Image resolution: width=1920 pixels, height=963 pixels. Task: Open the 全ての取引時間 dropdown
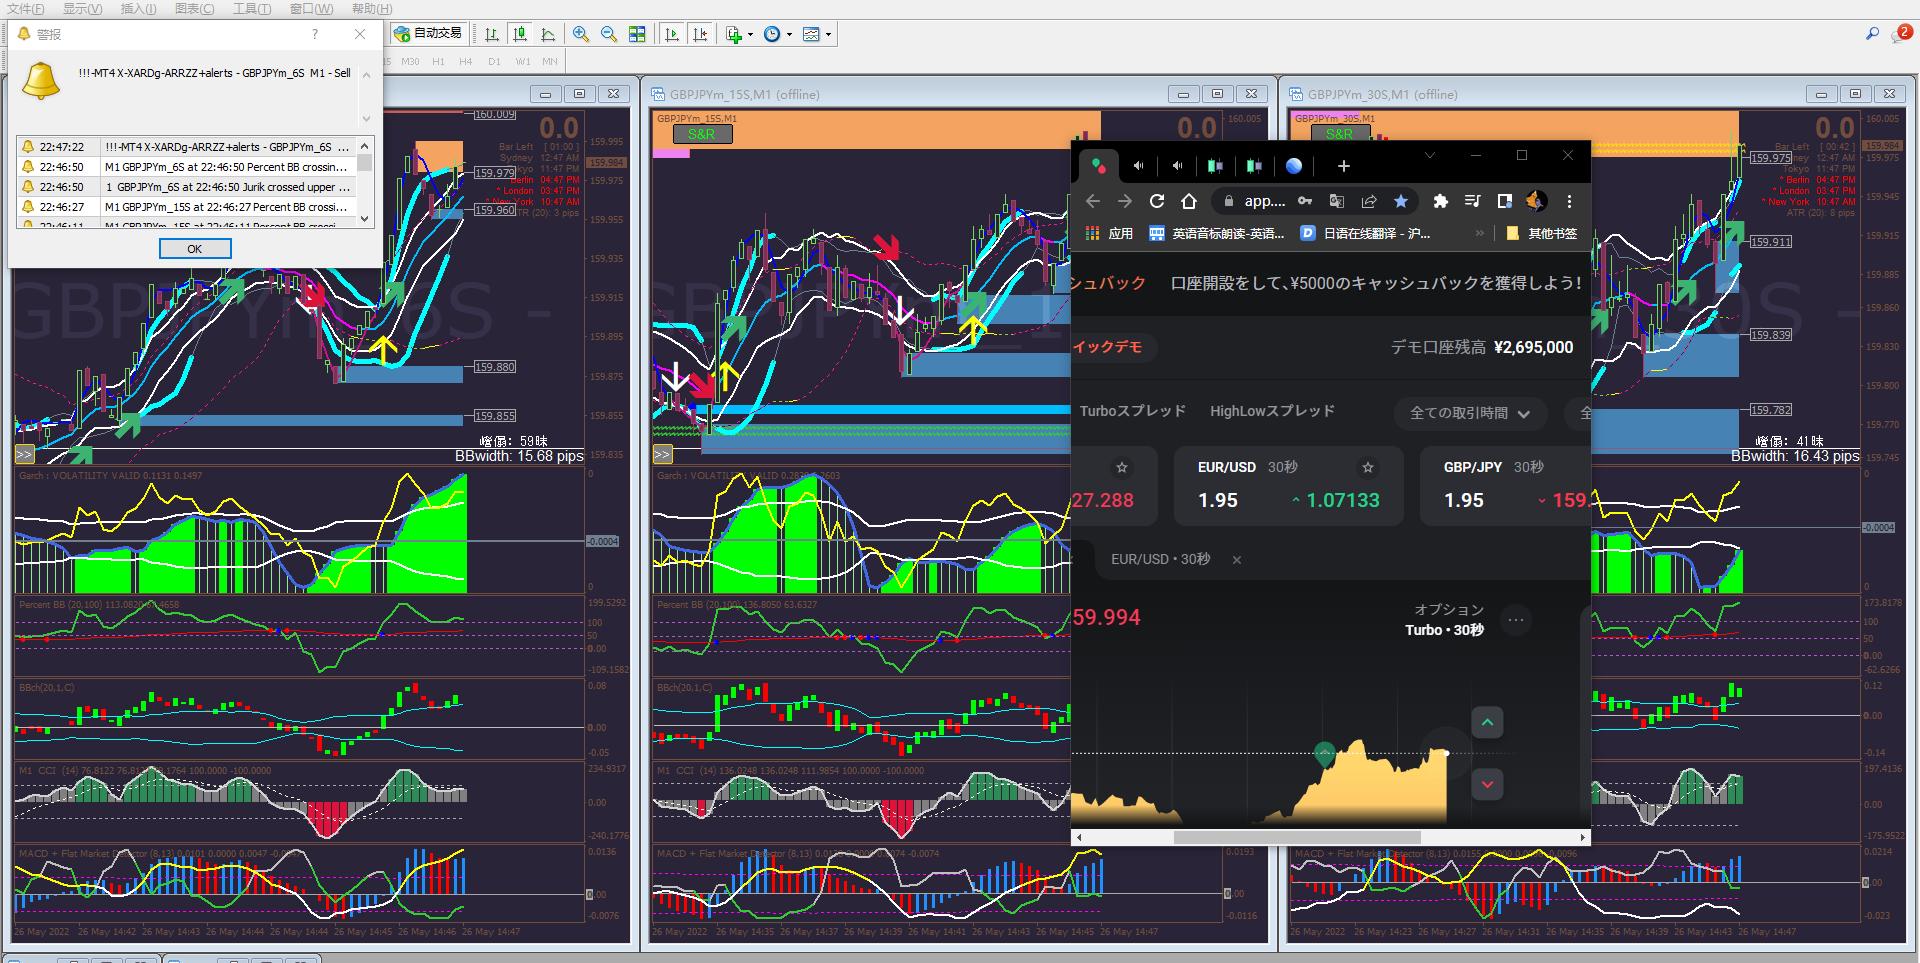1470,413
